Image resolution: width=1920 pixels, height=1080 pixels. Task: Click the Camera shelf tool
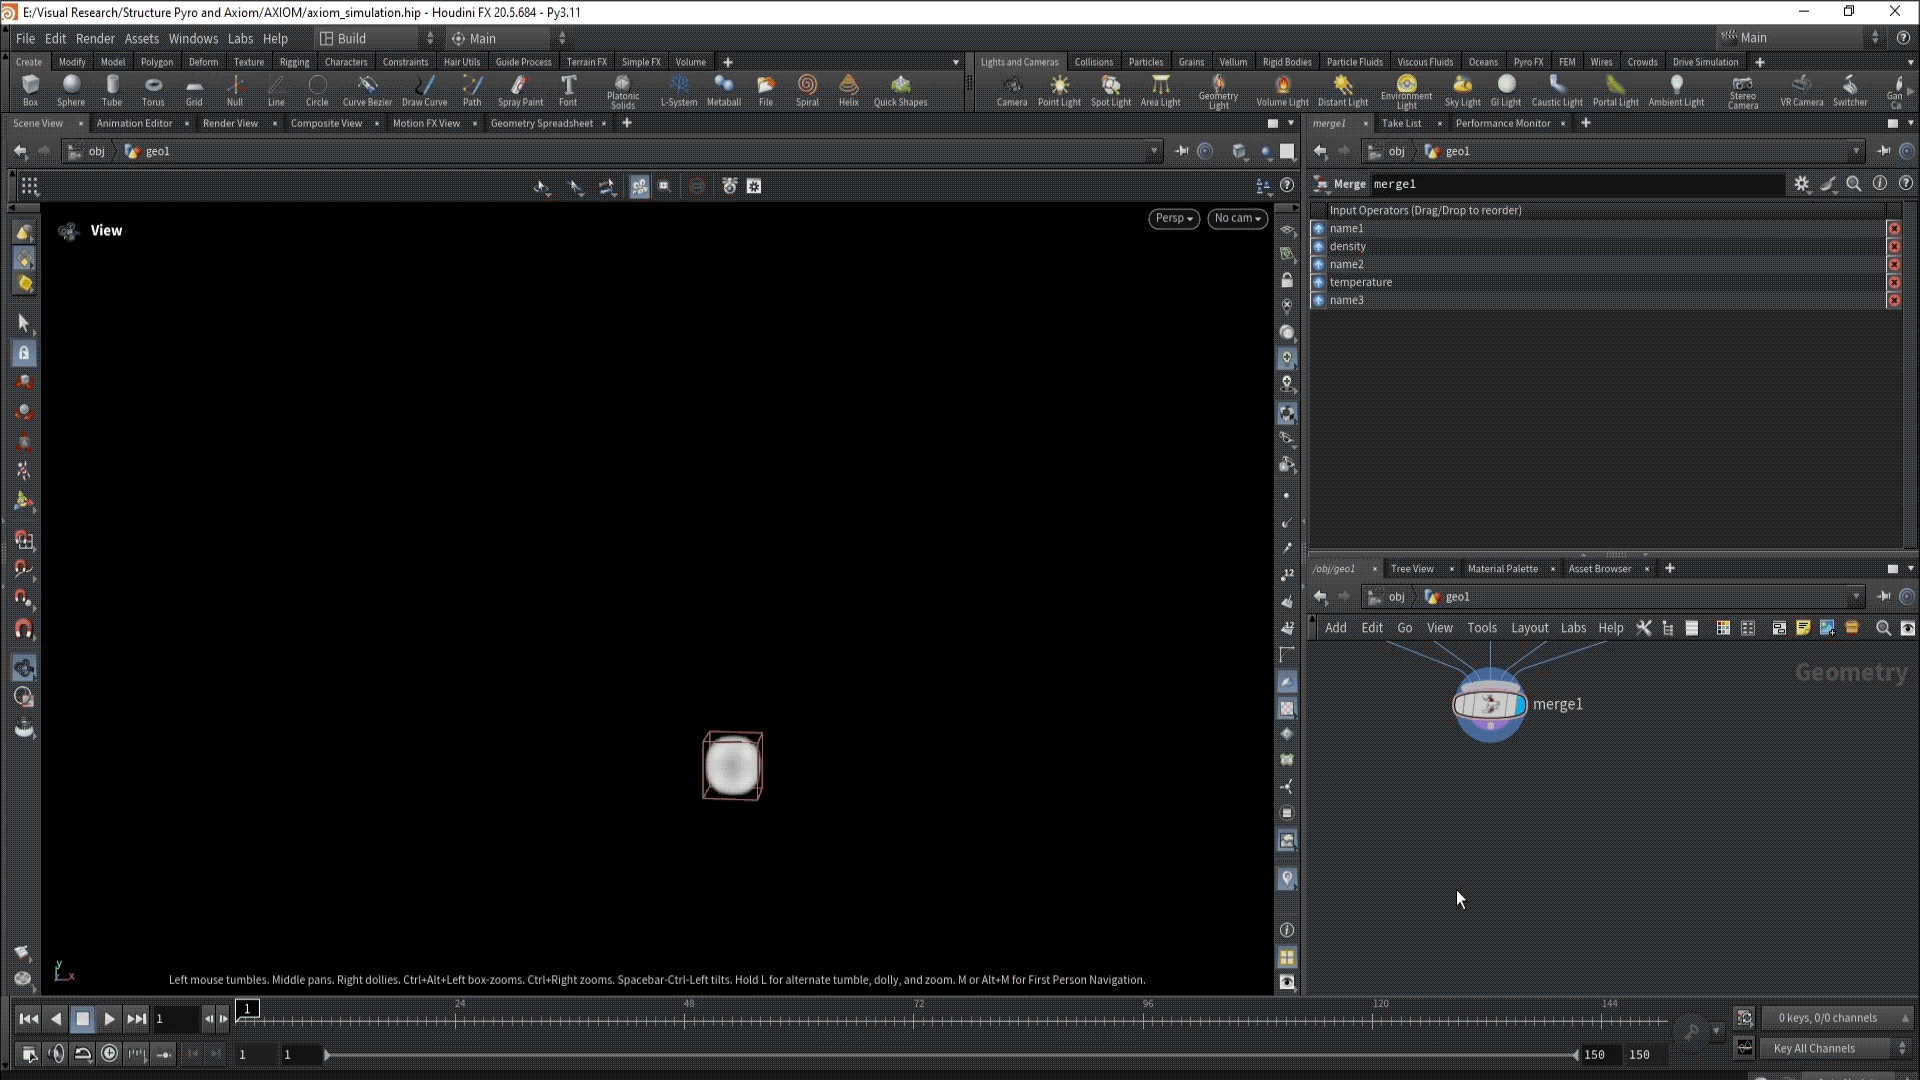point(1011,89)
